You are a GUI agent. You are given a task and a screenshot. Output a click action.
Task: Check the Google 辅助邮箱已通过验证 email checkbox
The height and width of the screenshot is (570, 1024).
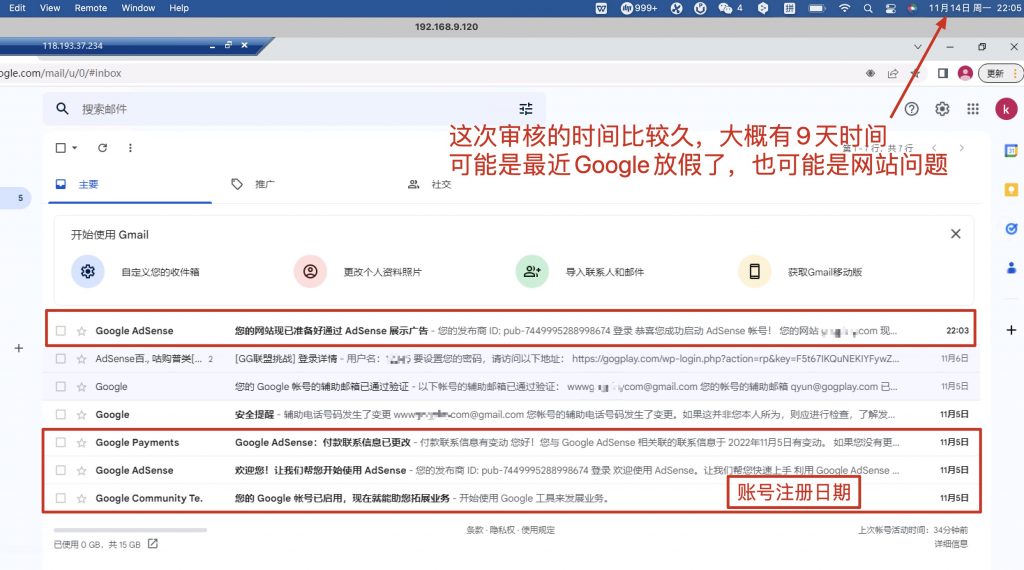click(61, 387)
